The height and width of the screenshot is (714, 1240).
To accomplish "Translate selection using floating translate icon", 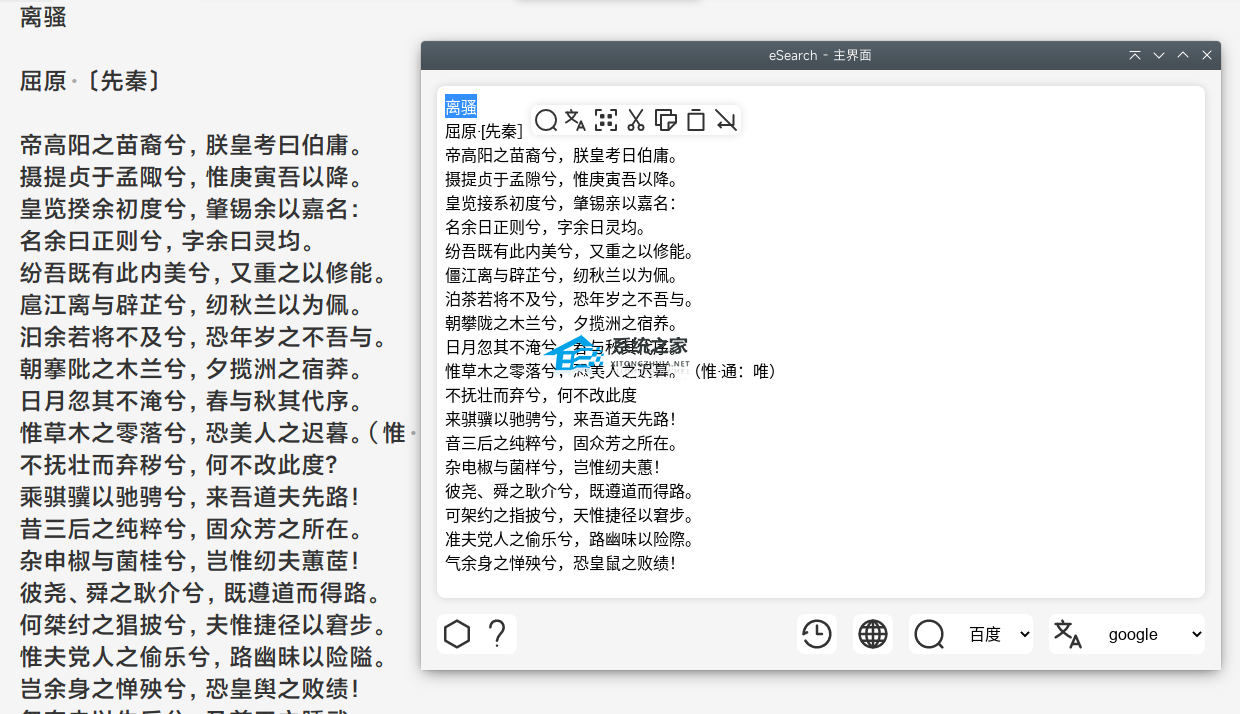I will tap(575, 121).
